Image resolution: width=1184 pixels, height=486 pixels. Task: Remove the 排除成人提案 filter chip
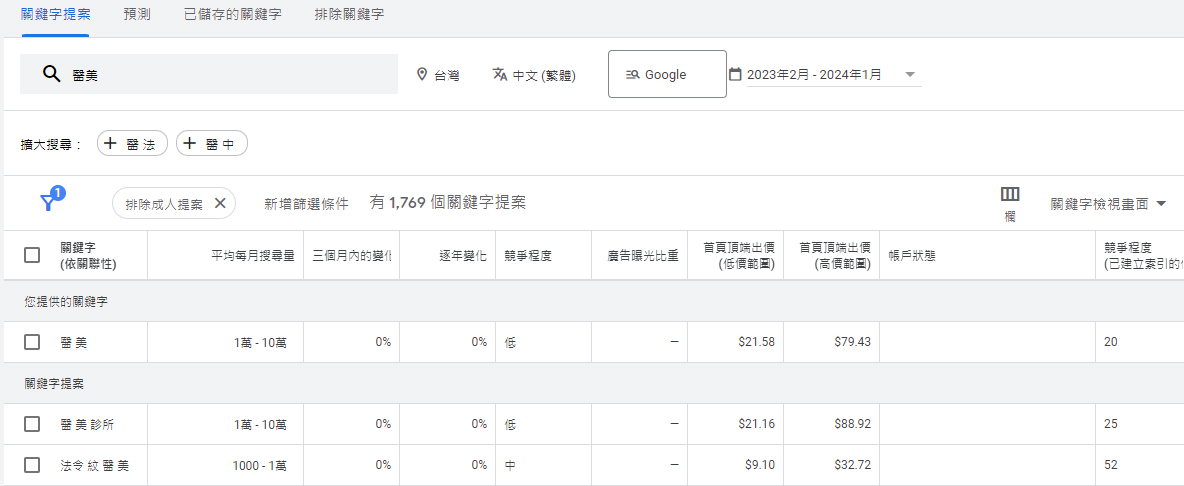pyautogui.click(x=220, y=203)
